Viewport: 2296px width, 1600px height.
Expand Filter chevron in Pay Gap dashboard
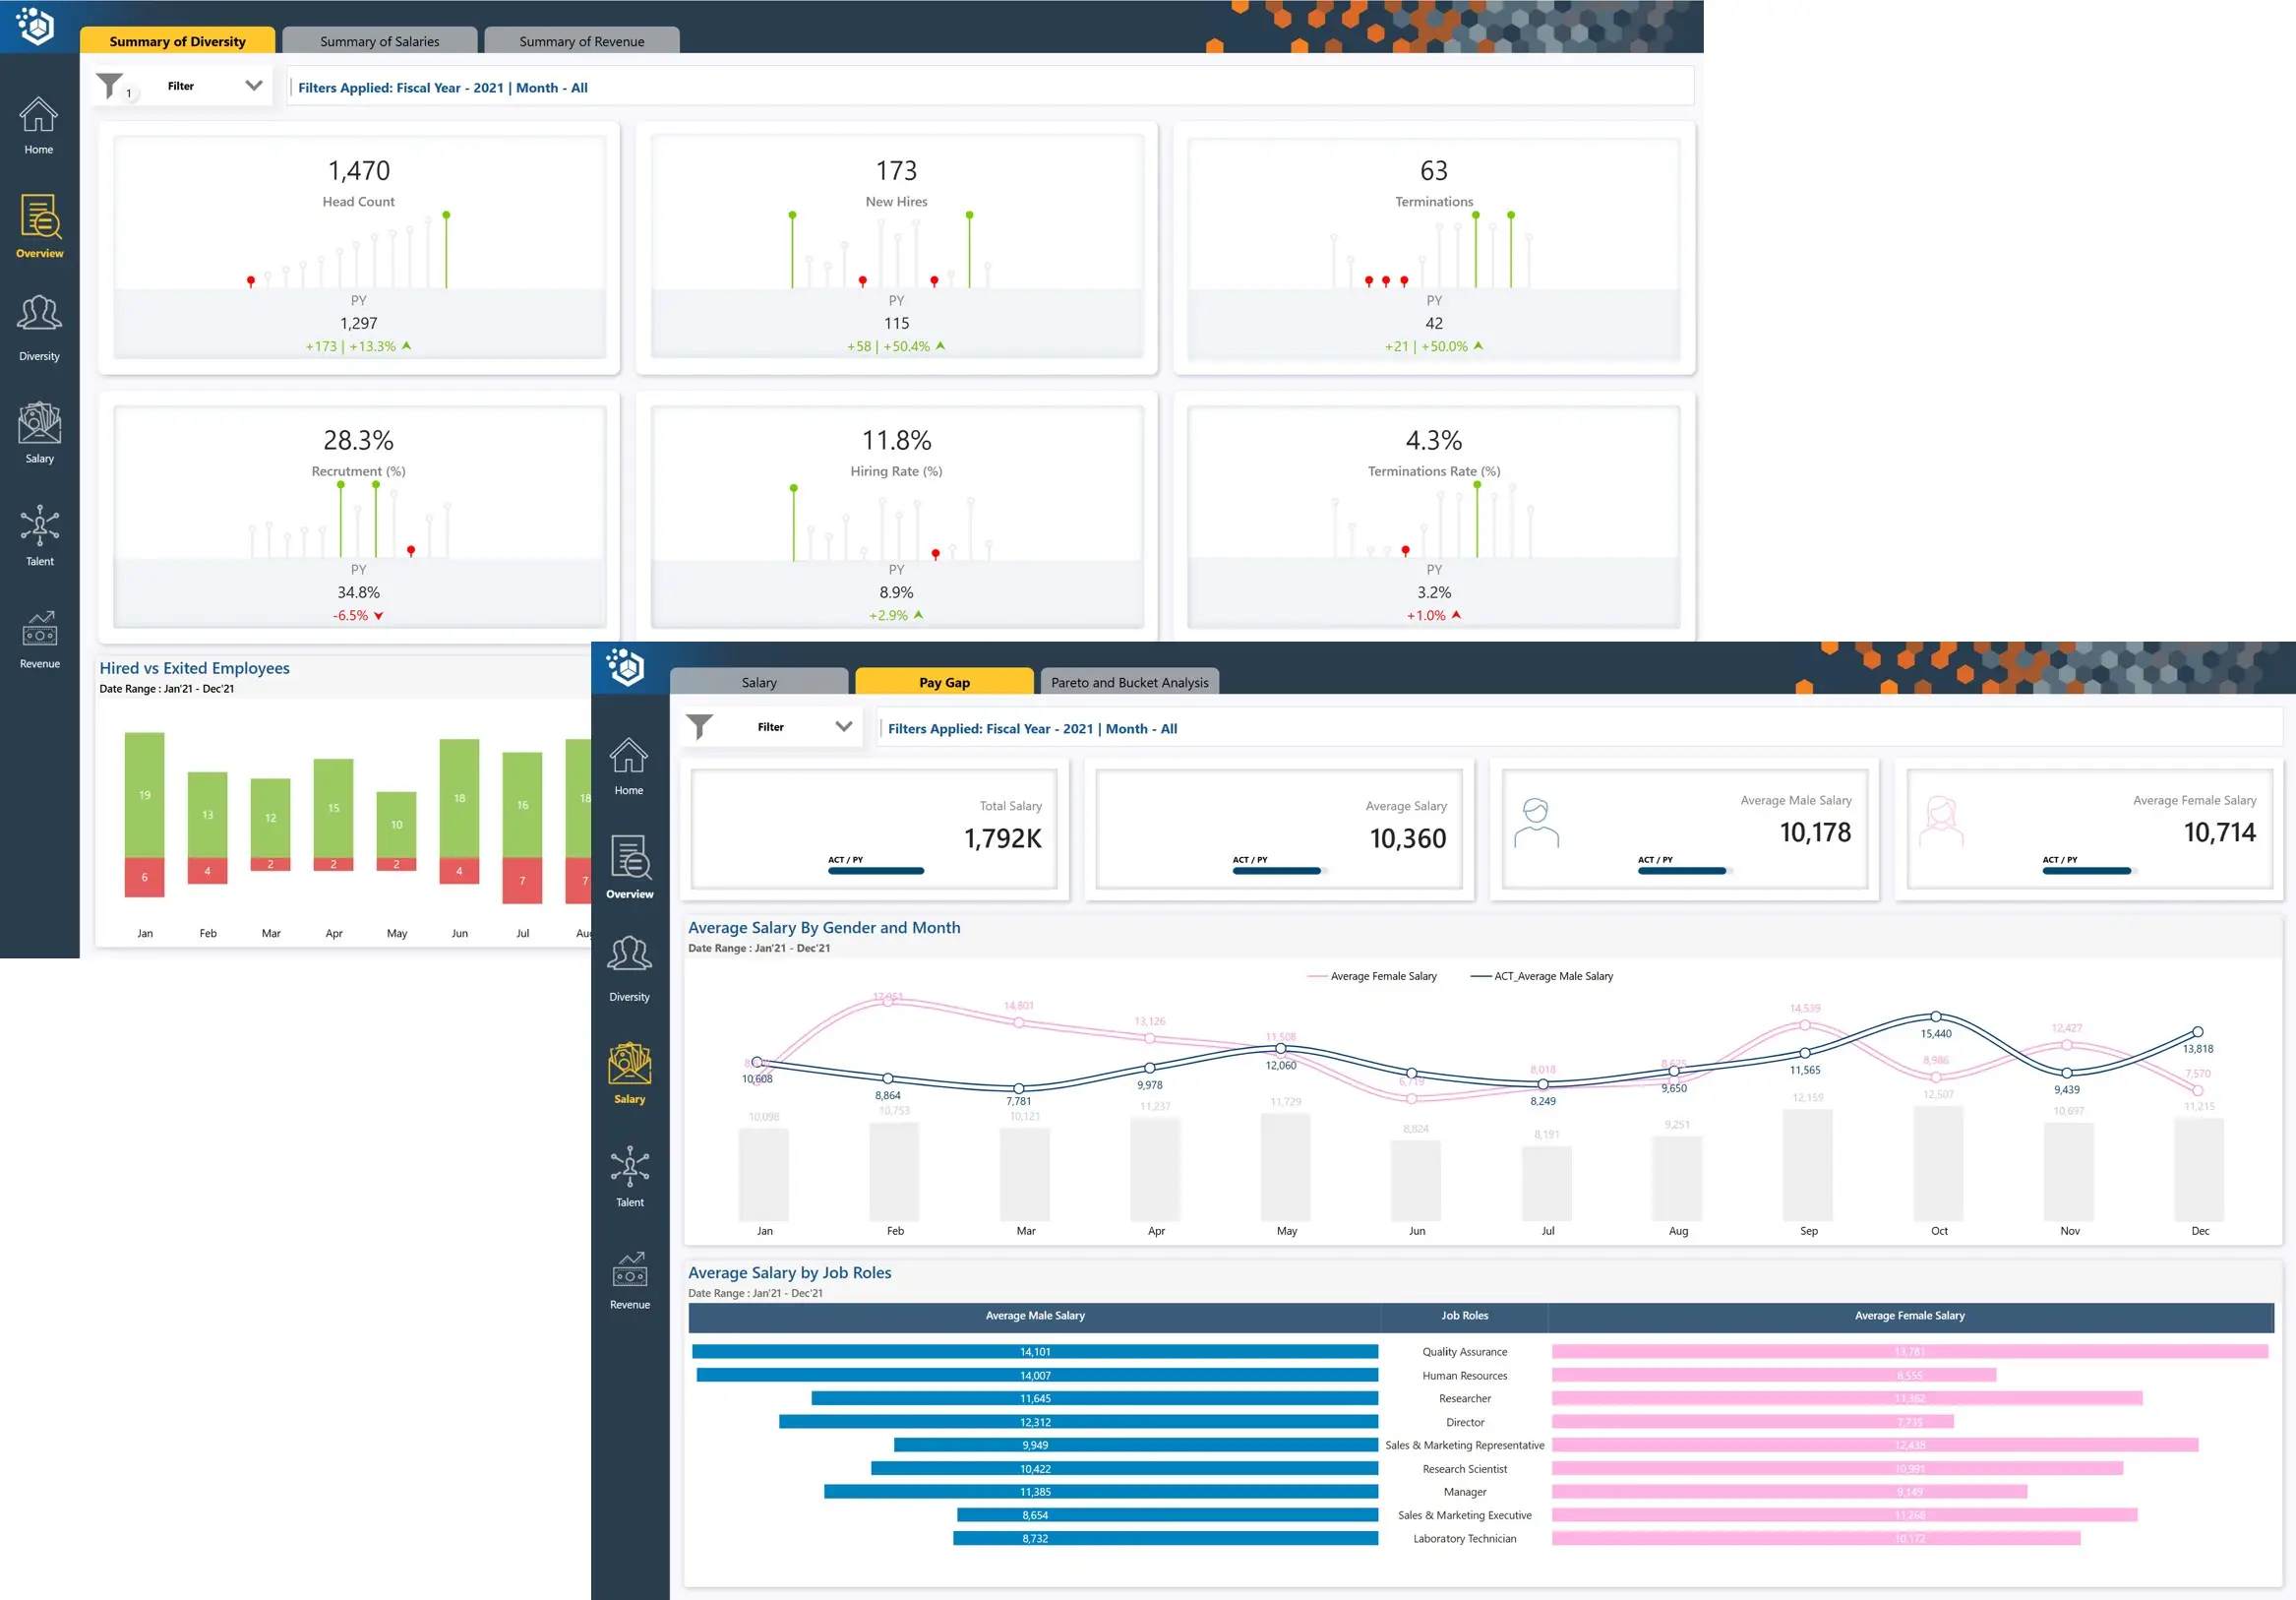pos(844,727)
